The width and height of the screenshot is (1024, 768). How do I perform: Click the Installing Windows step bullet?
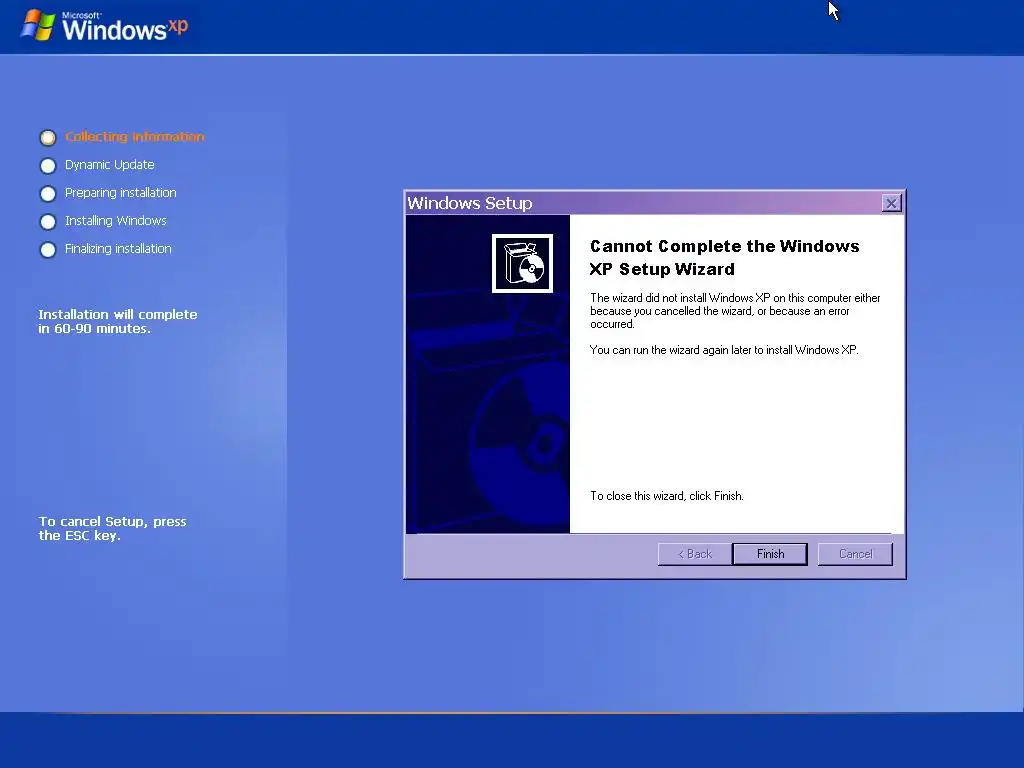48,222
